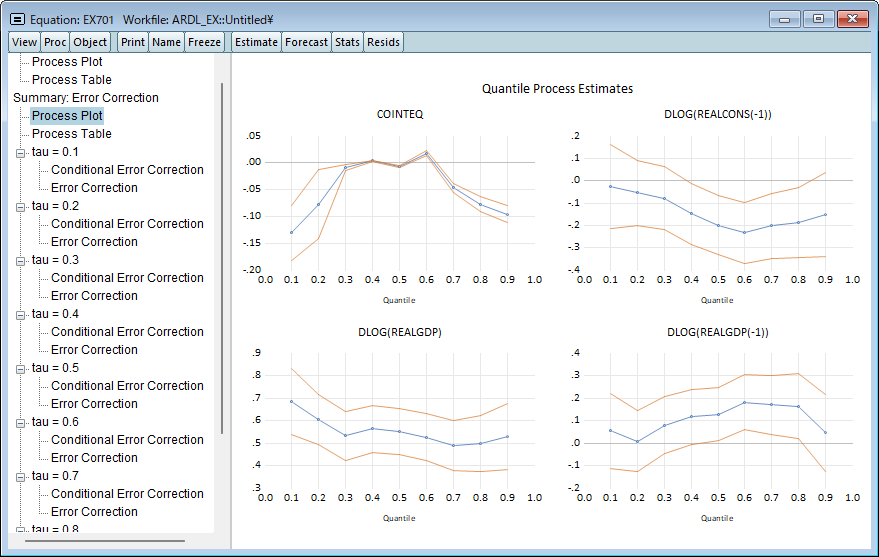The image size is (879, 557).
Task: Collapse the tau = 0.1 tree node
Action: [20, 152]
